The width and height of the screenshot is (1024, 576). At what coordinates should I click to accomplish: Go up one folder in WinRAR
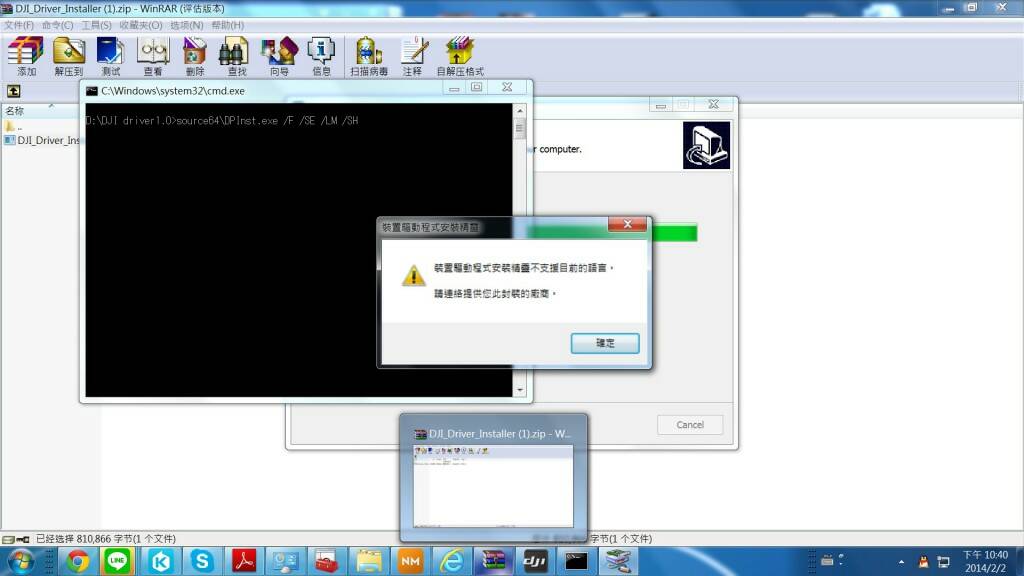[x=14, y=91]
